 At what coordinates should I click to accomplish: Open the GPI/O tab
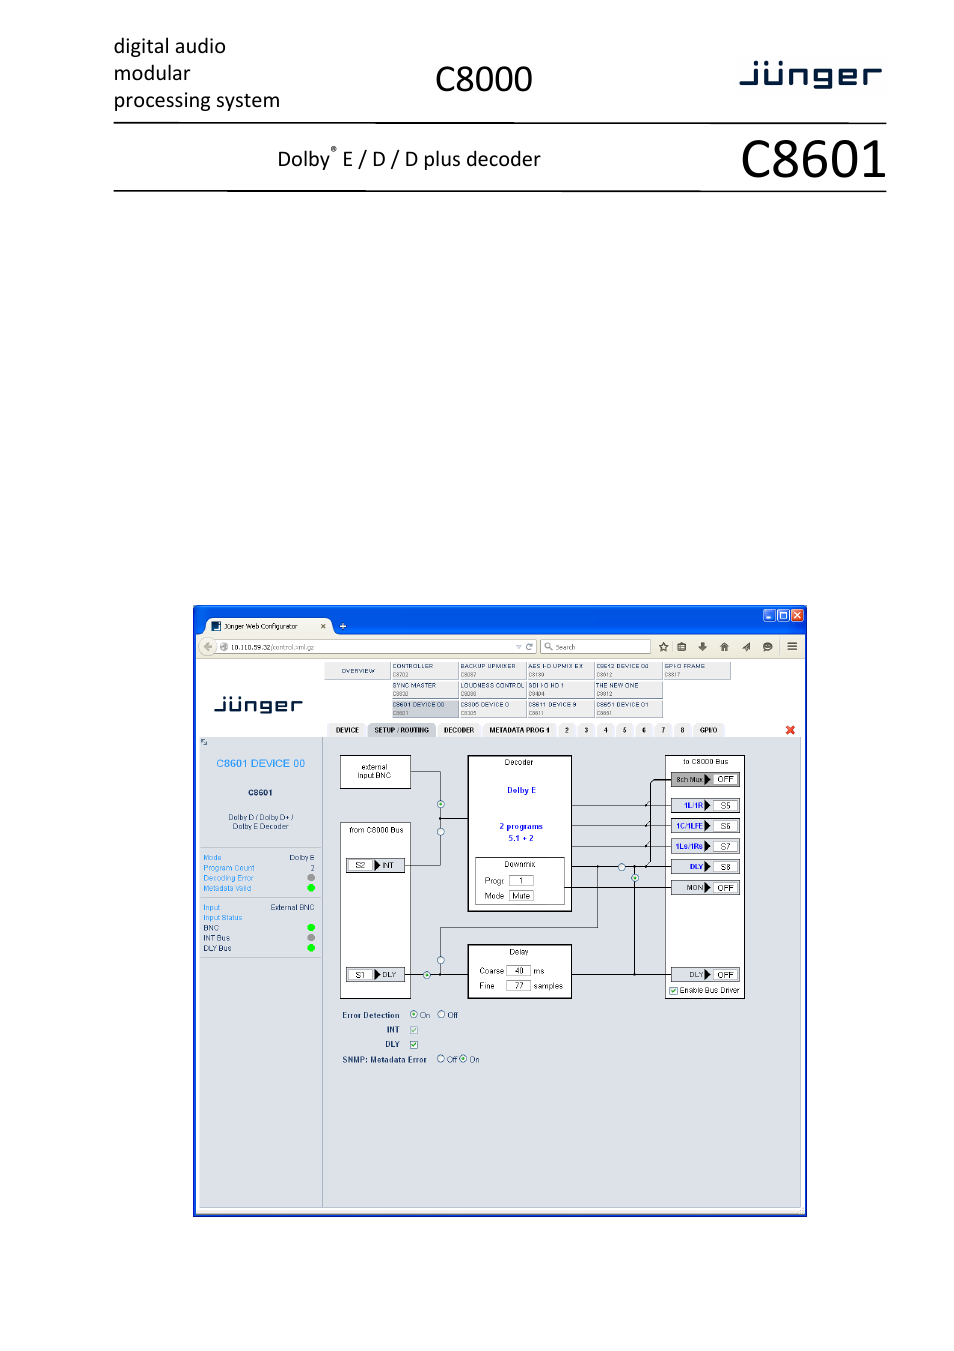click(709, 730)
